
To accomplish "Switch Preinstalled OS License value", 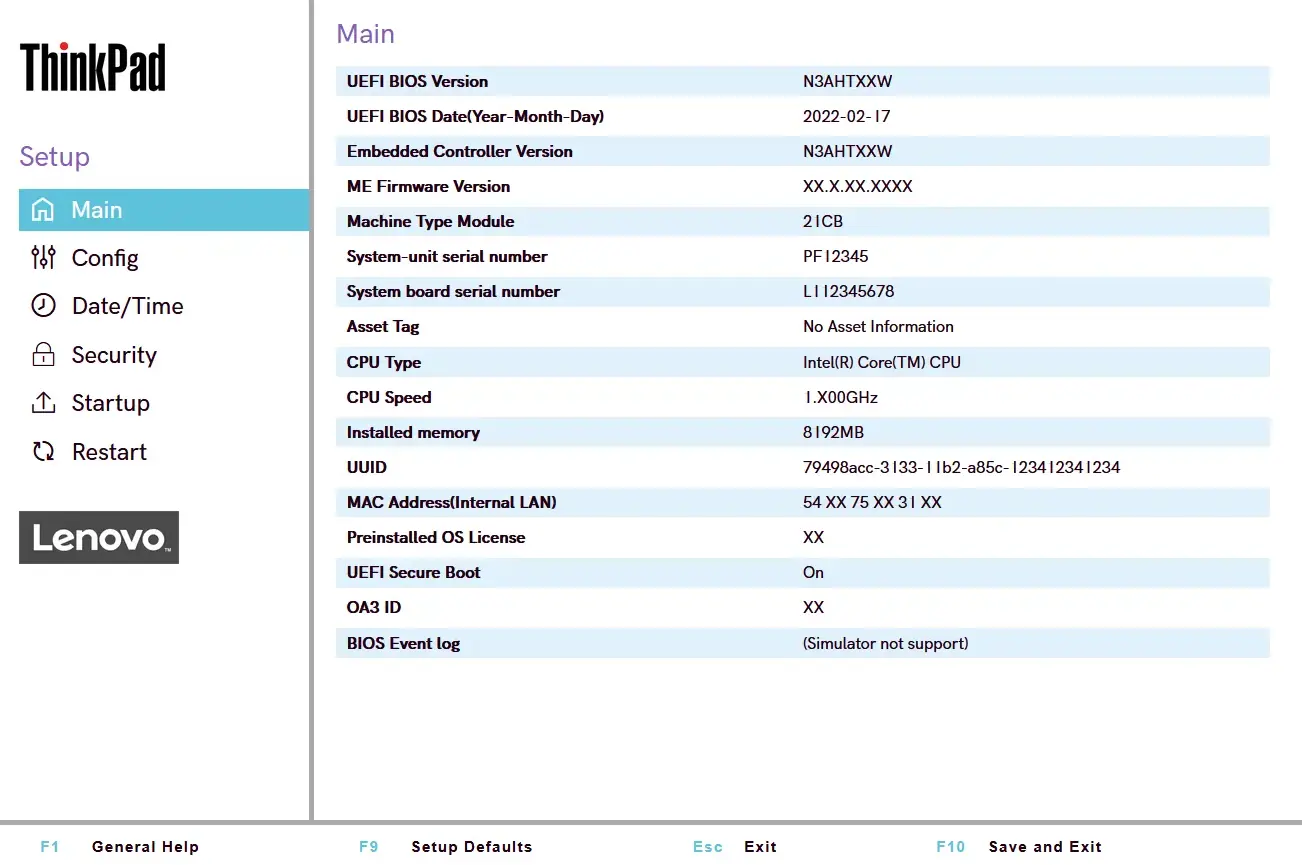I will click(800, 537).
